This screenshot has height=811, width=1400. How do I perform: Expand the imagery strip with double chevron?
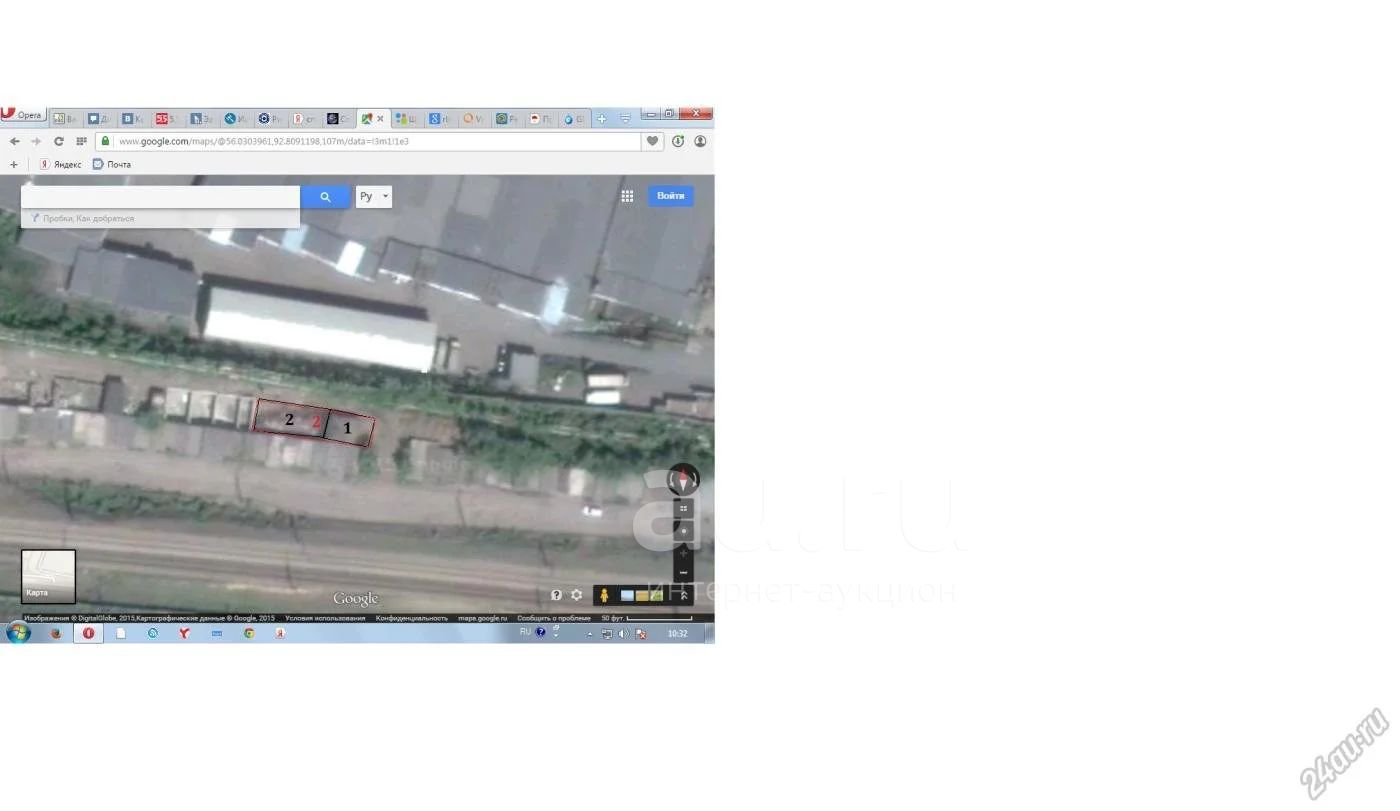tap(684, 595)
